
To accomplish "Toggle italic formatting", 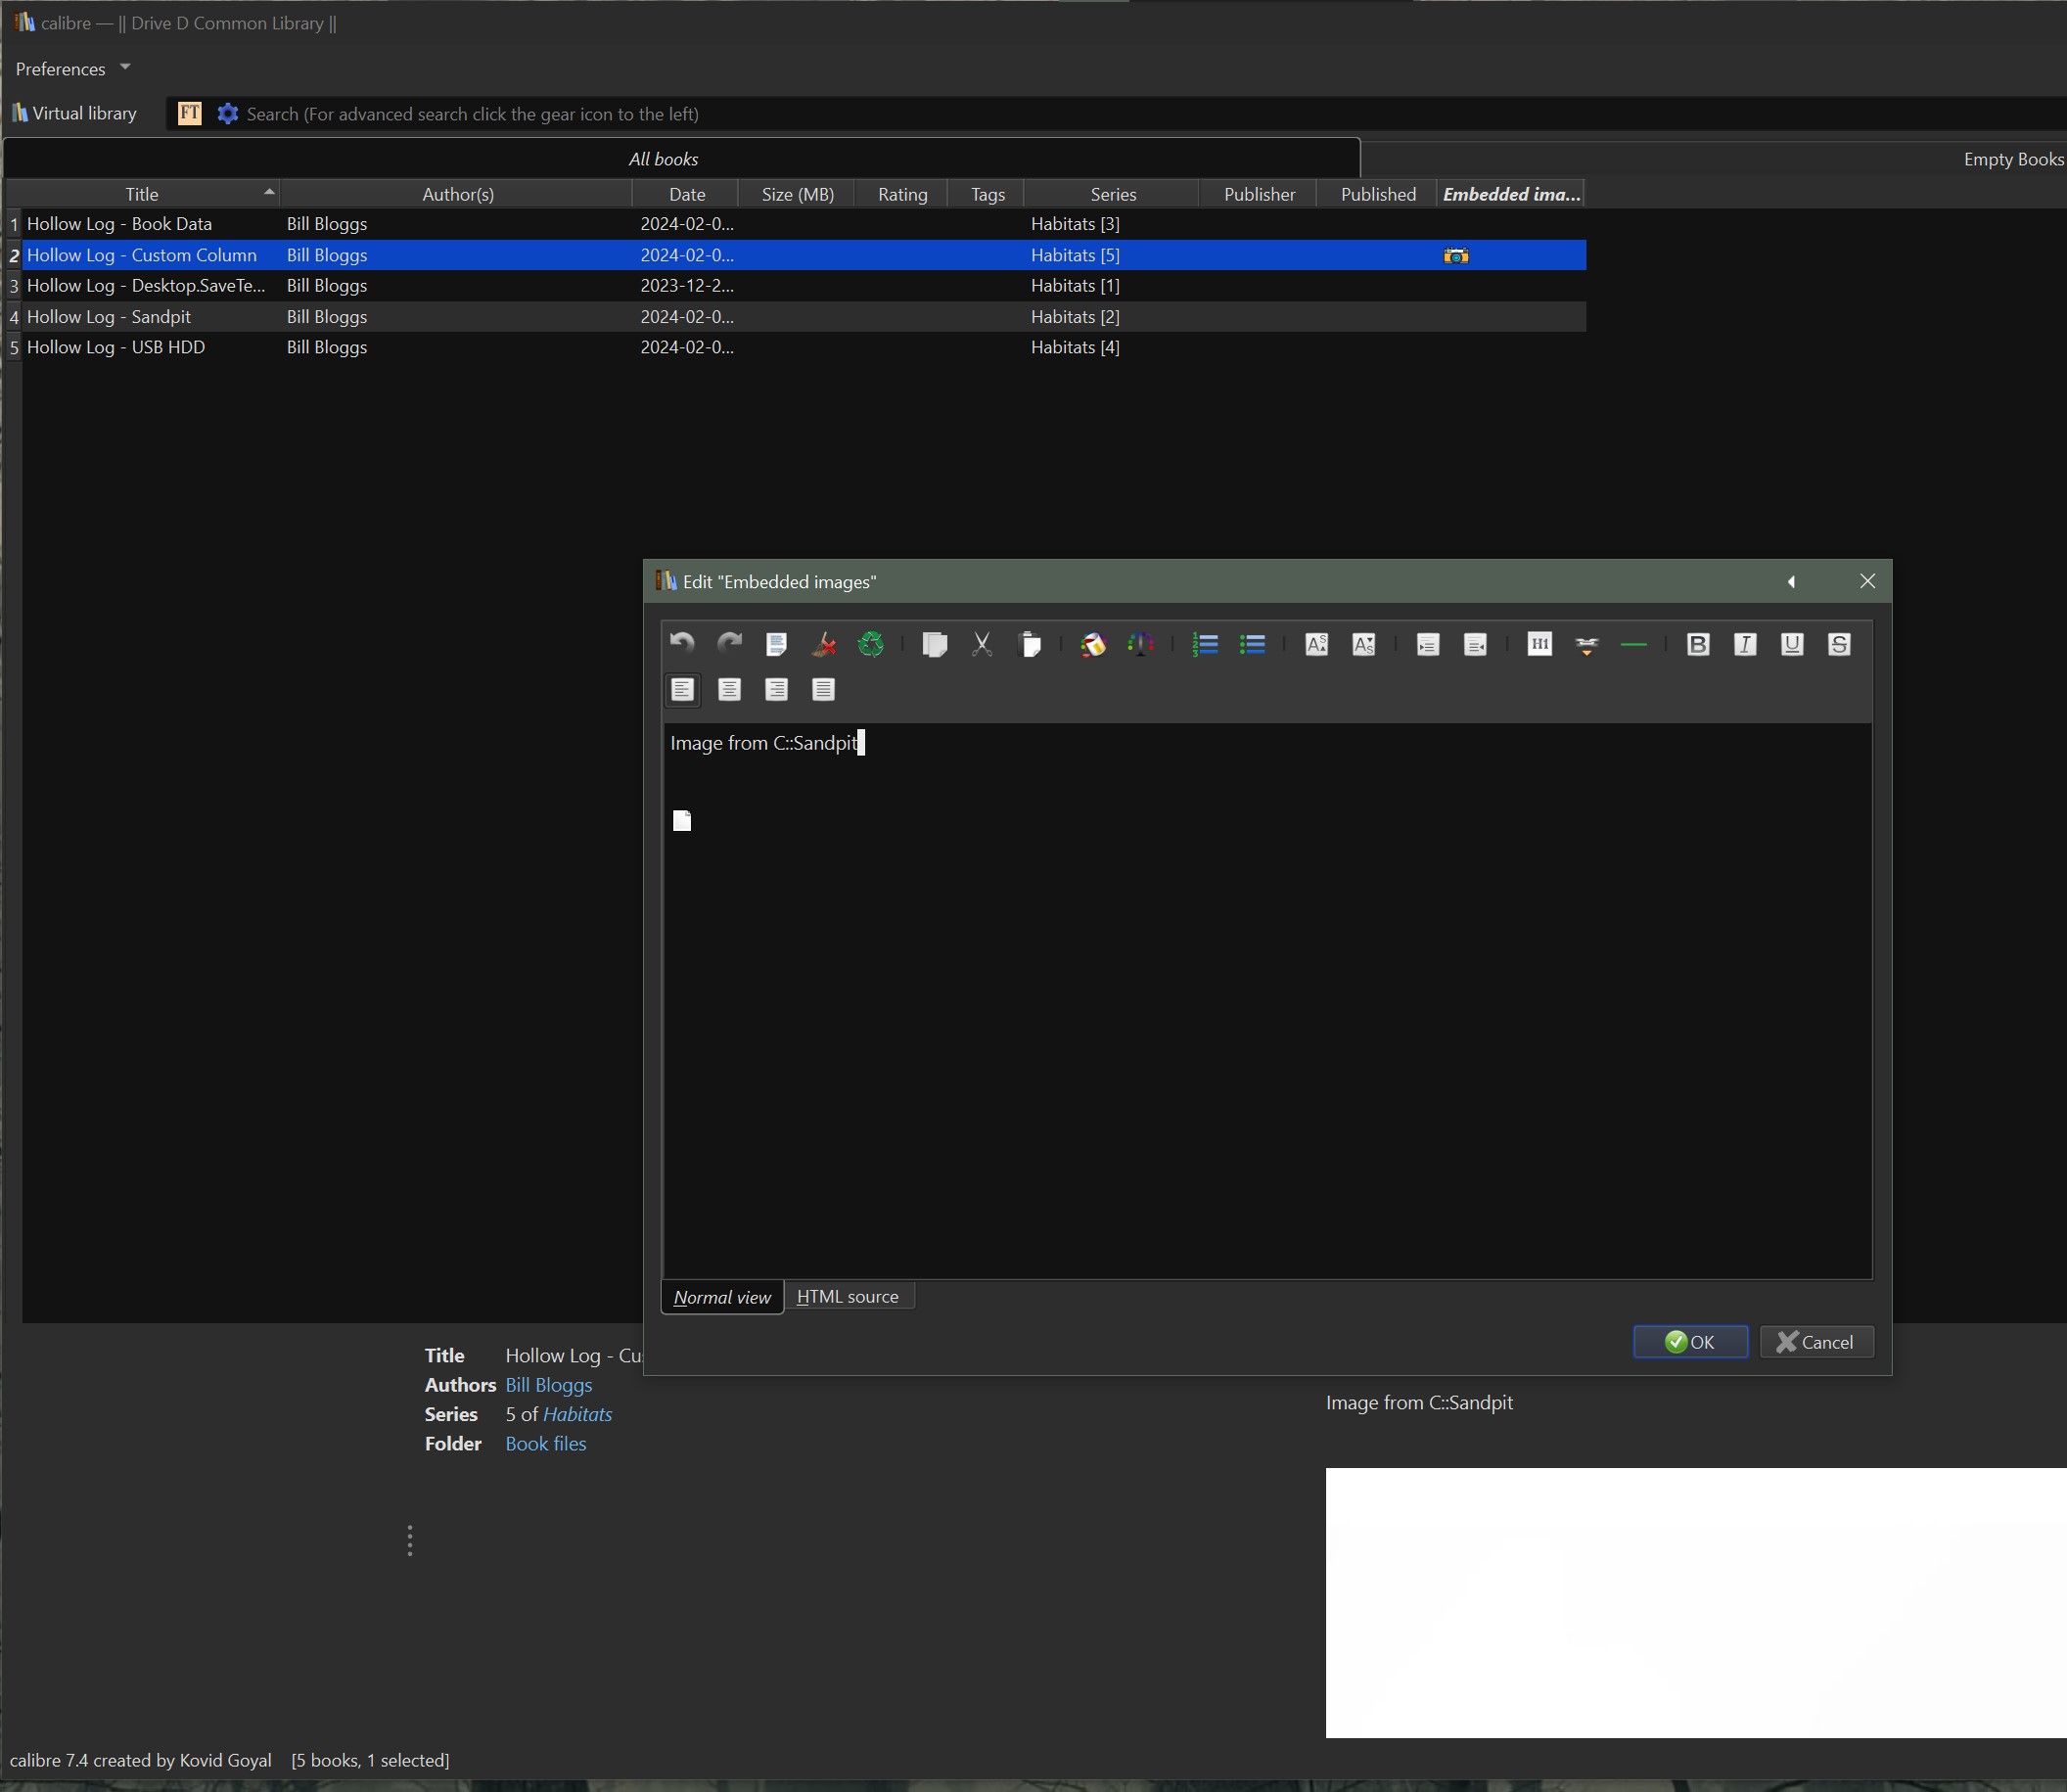I will pyautogui.click(x=1744, y=644).
